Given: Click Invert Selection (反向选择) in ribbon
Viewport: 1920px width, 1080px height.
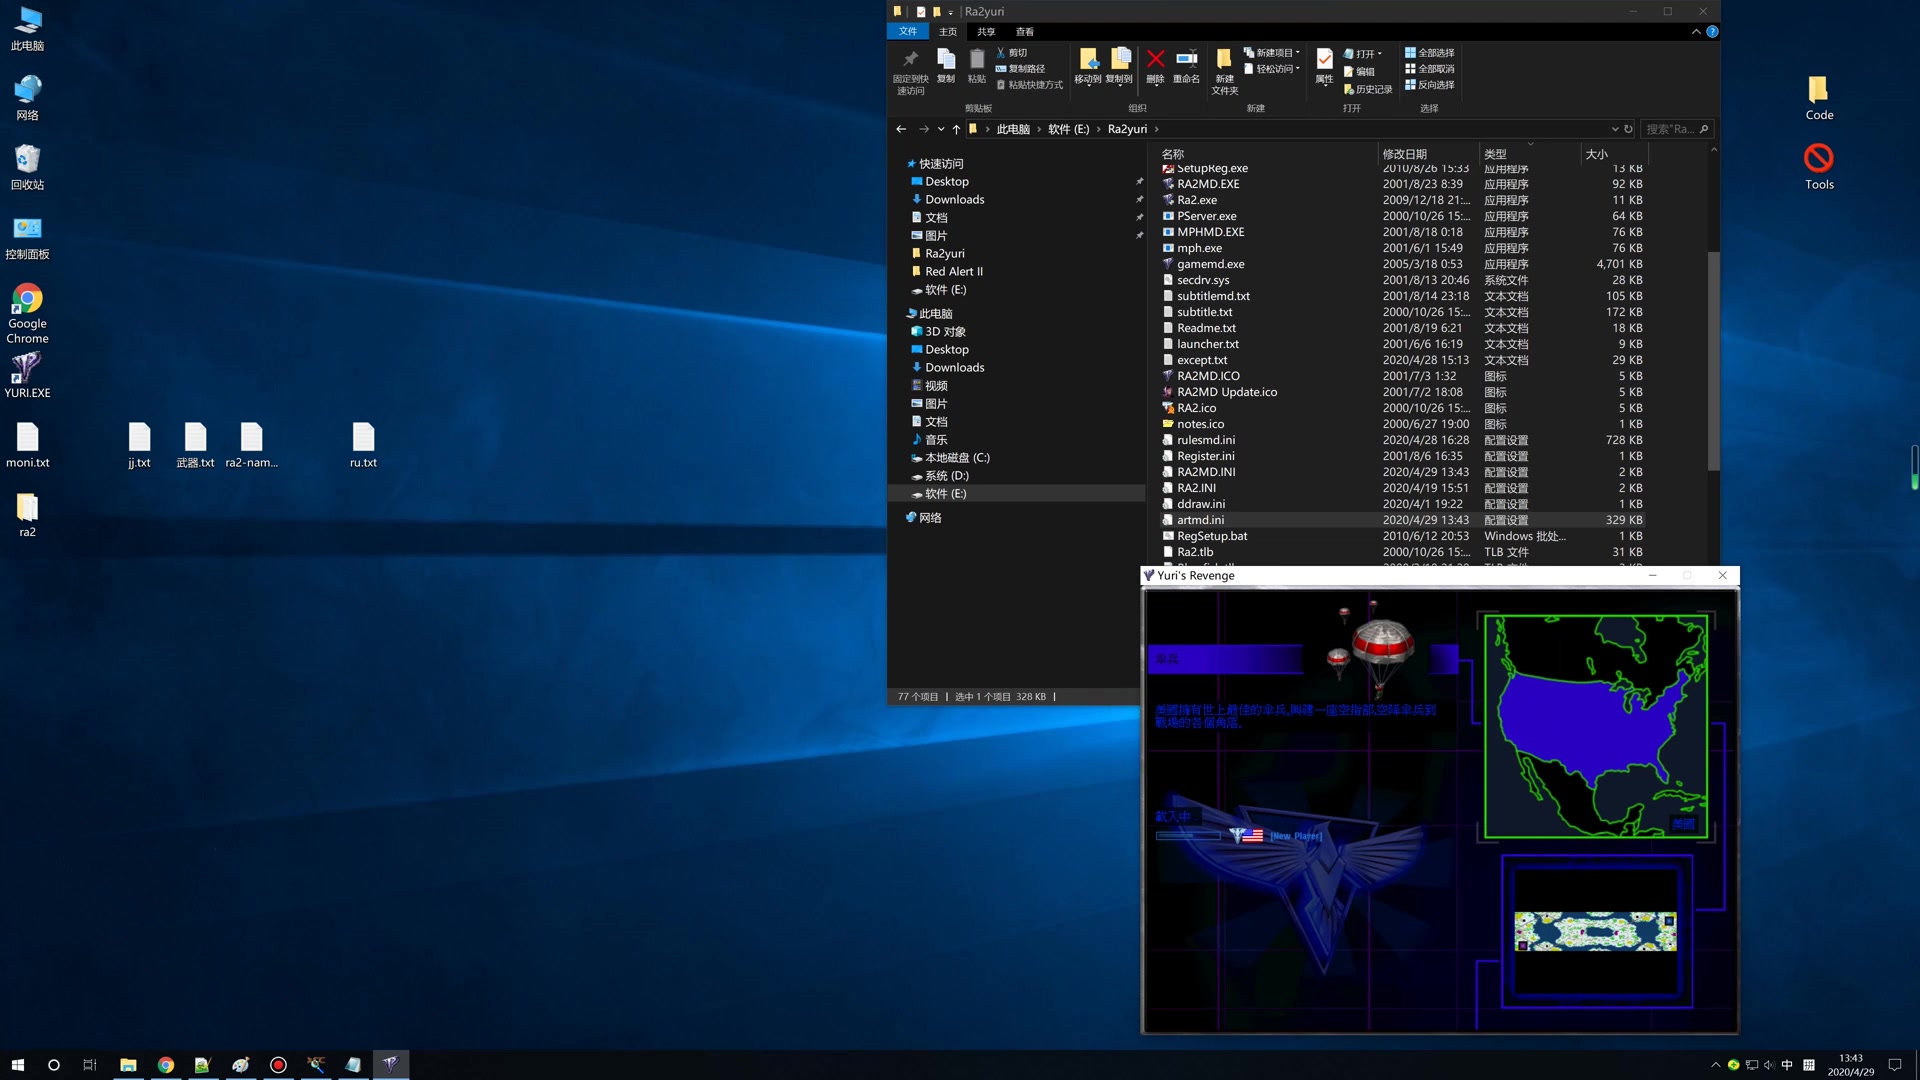Looking at the screenshot, I should 1430,85.
